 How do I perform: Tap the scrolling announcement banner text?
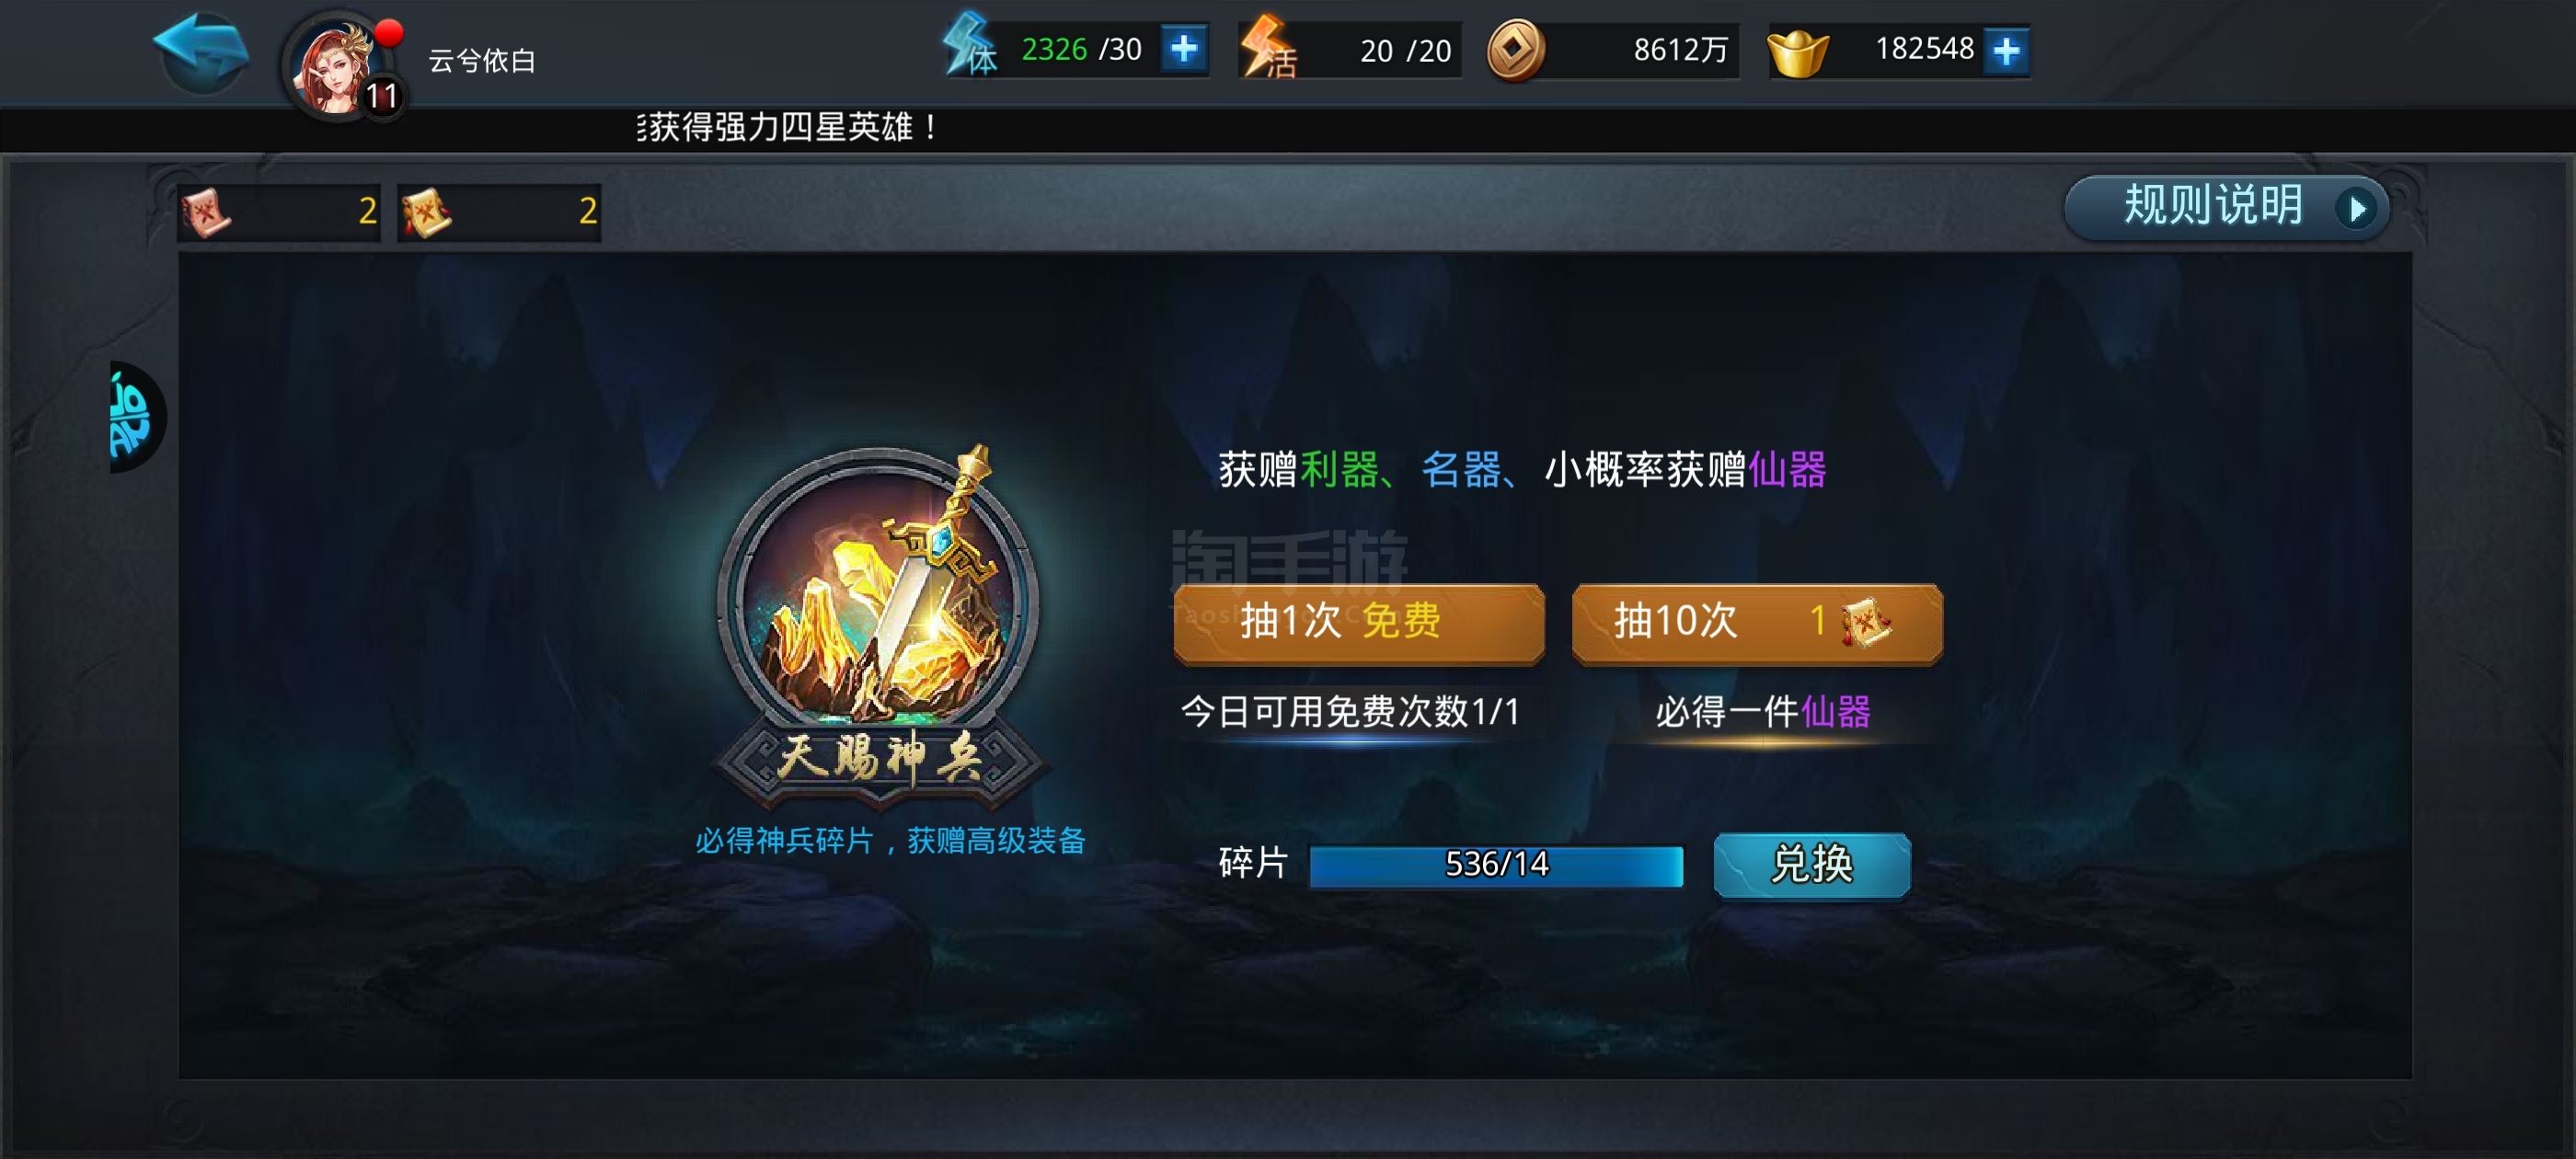tap(788, 128)
